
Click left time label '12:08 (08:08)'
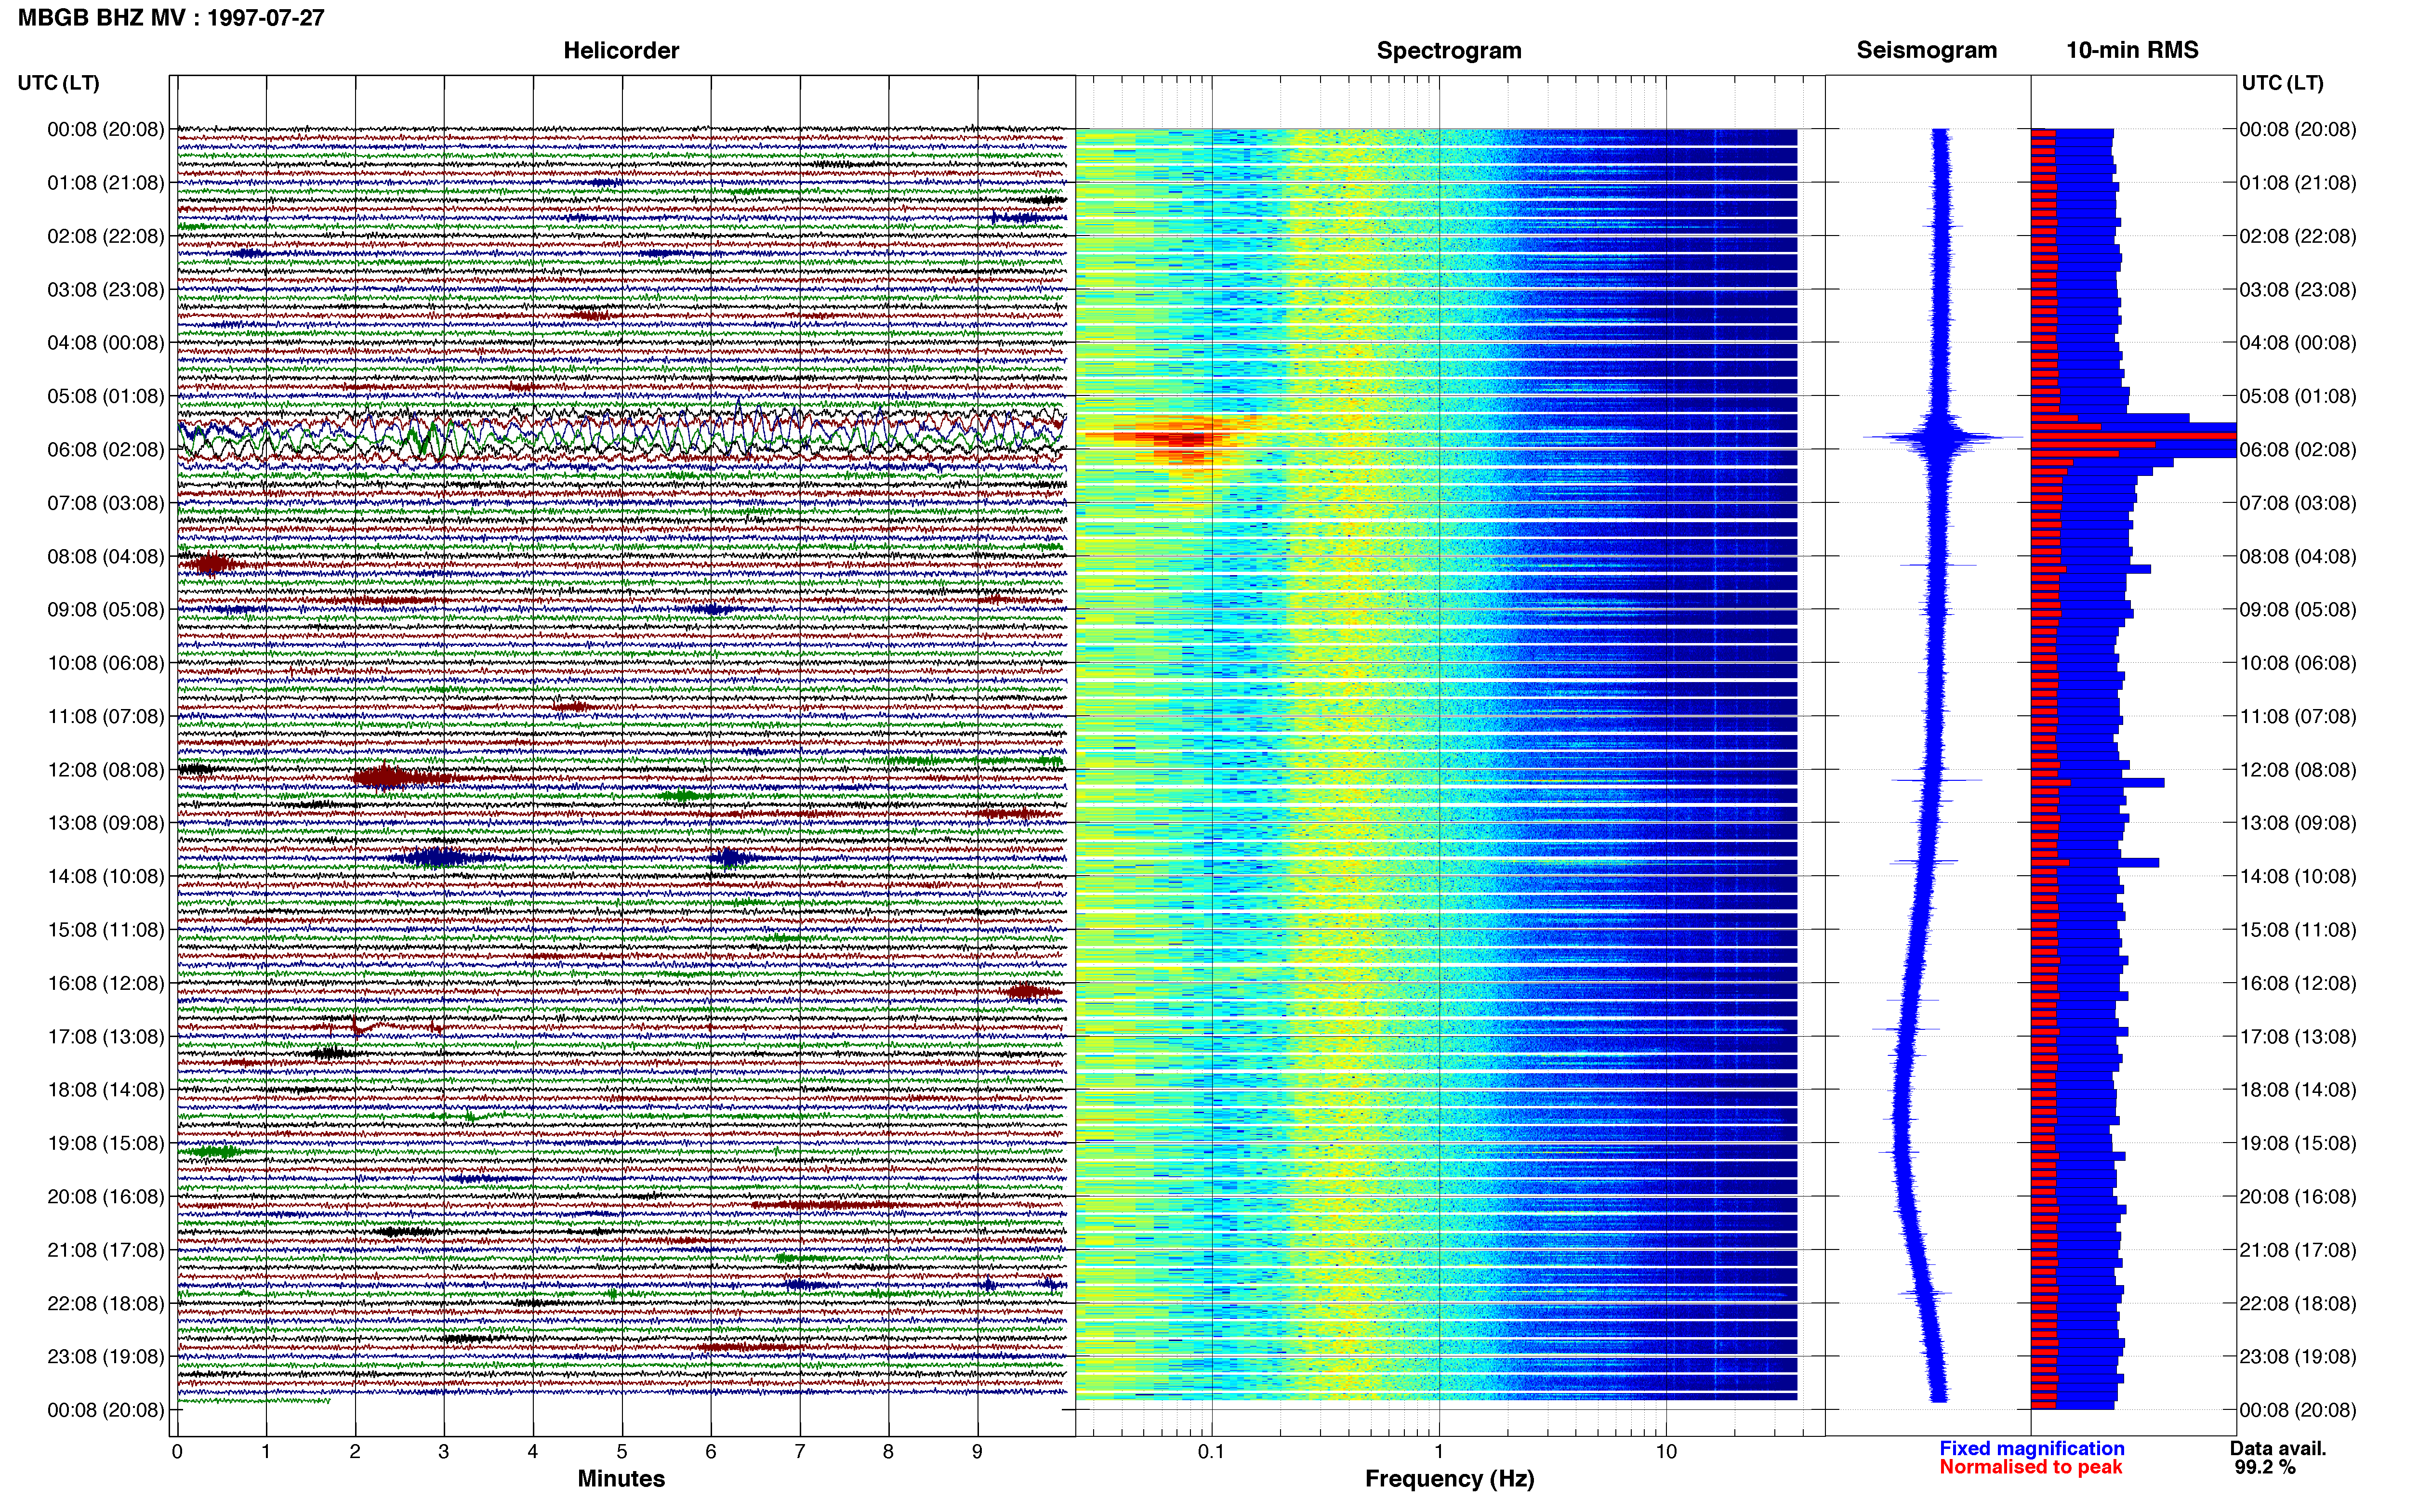[106, 770]
